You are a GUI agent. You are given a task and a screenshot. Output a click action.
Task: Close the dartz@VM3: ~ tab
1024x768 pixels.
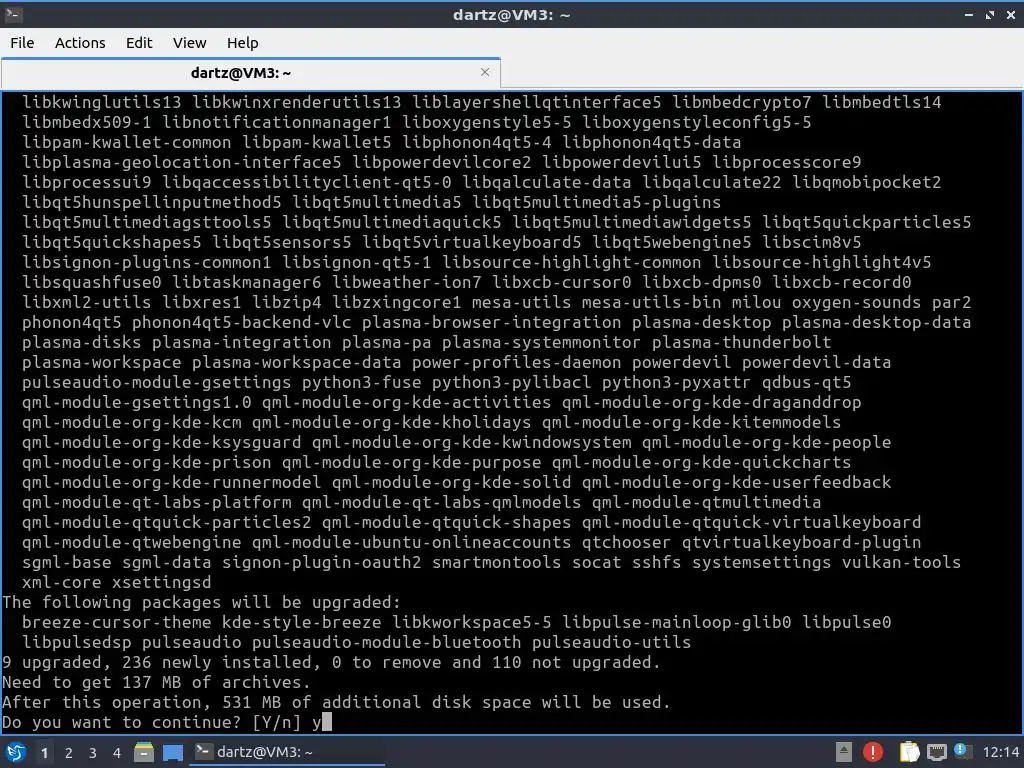coord(485,72)
